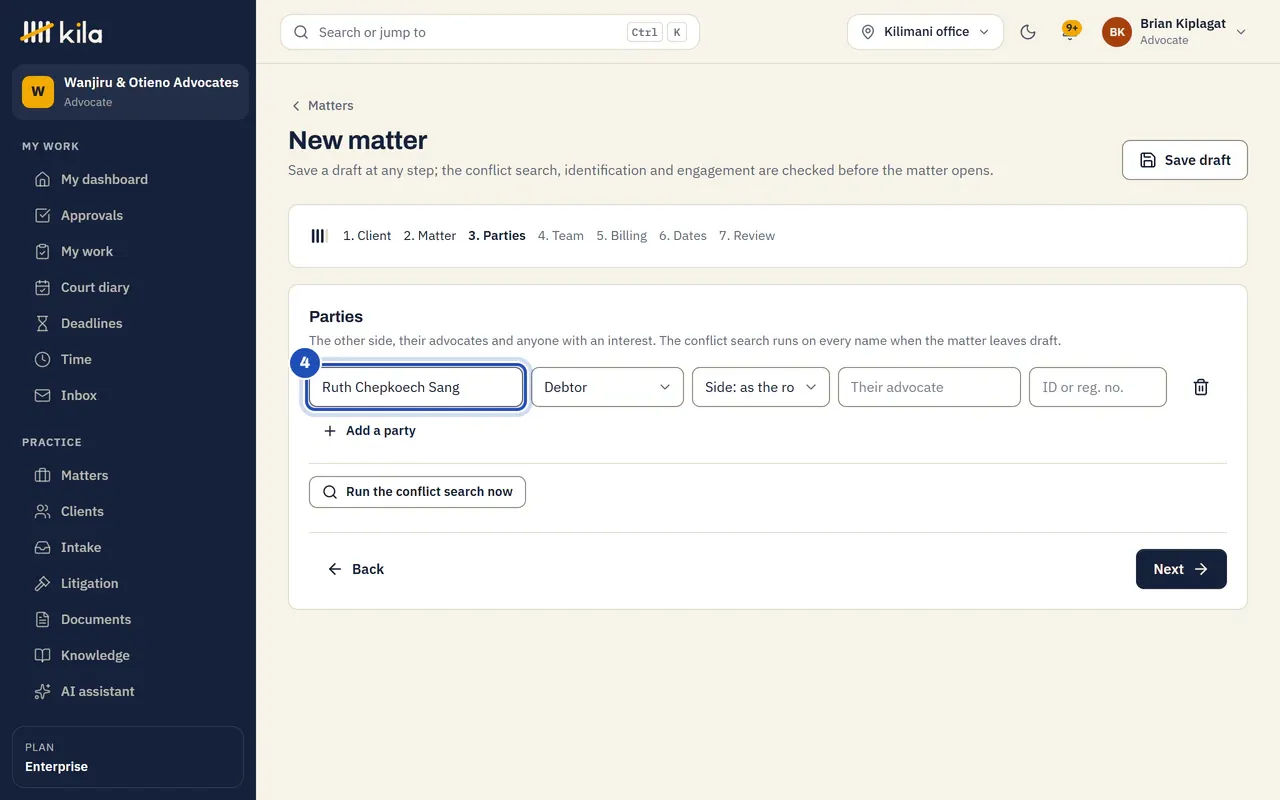The image size is (1280, 800).
Task: Delete the Ruth Chepkoech Sang party row
Action: coord(1201,387)
